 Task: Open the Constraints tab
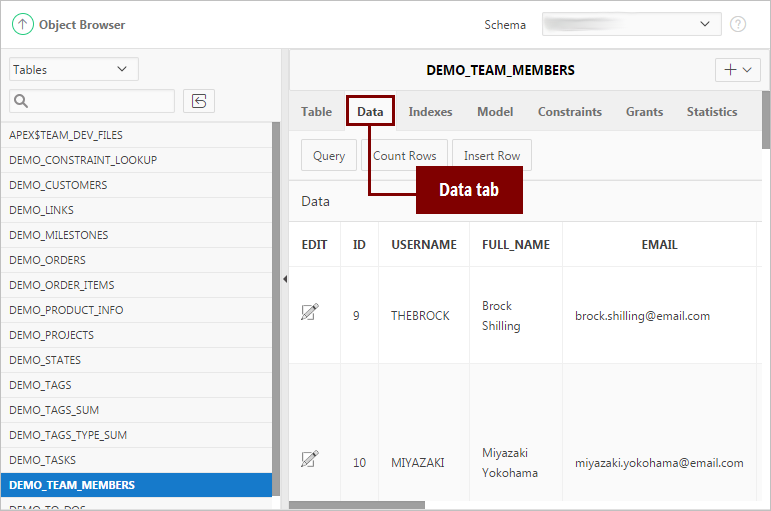point(569,112)
